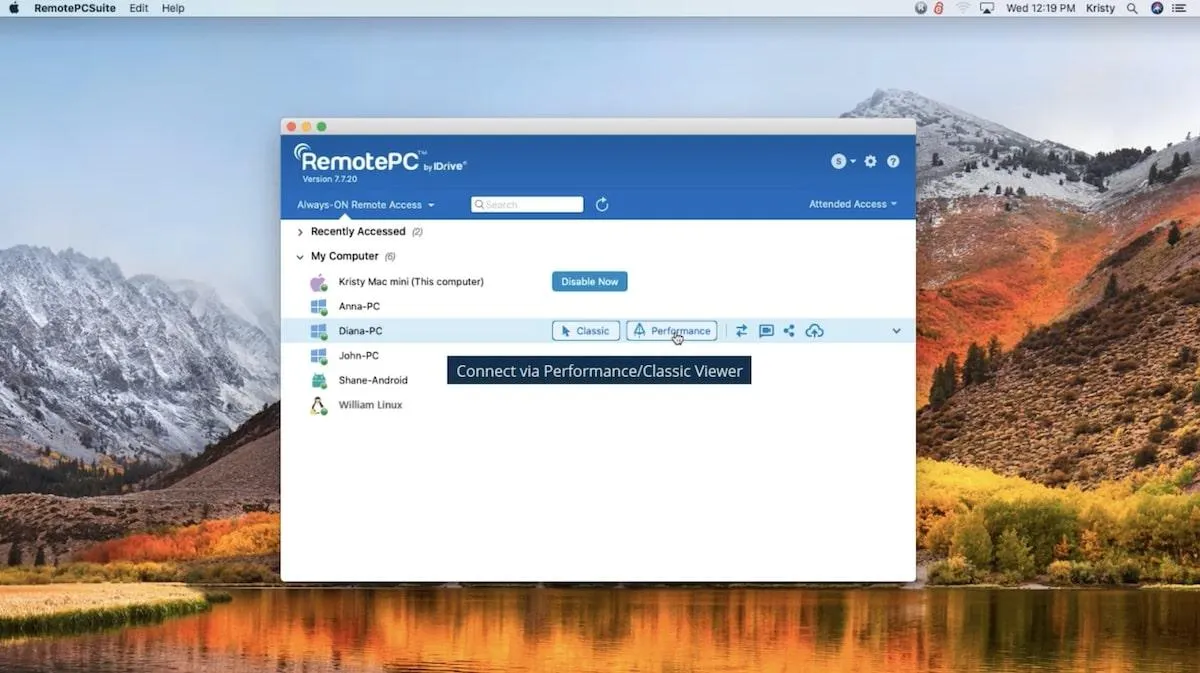Click the Spotlight search icon in menu bar

(x=1132, y=8)
